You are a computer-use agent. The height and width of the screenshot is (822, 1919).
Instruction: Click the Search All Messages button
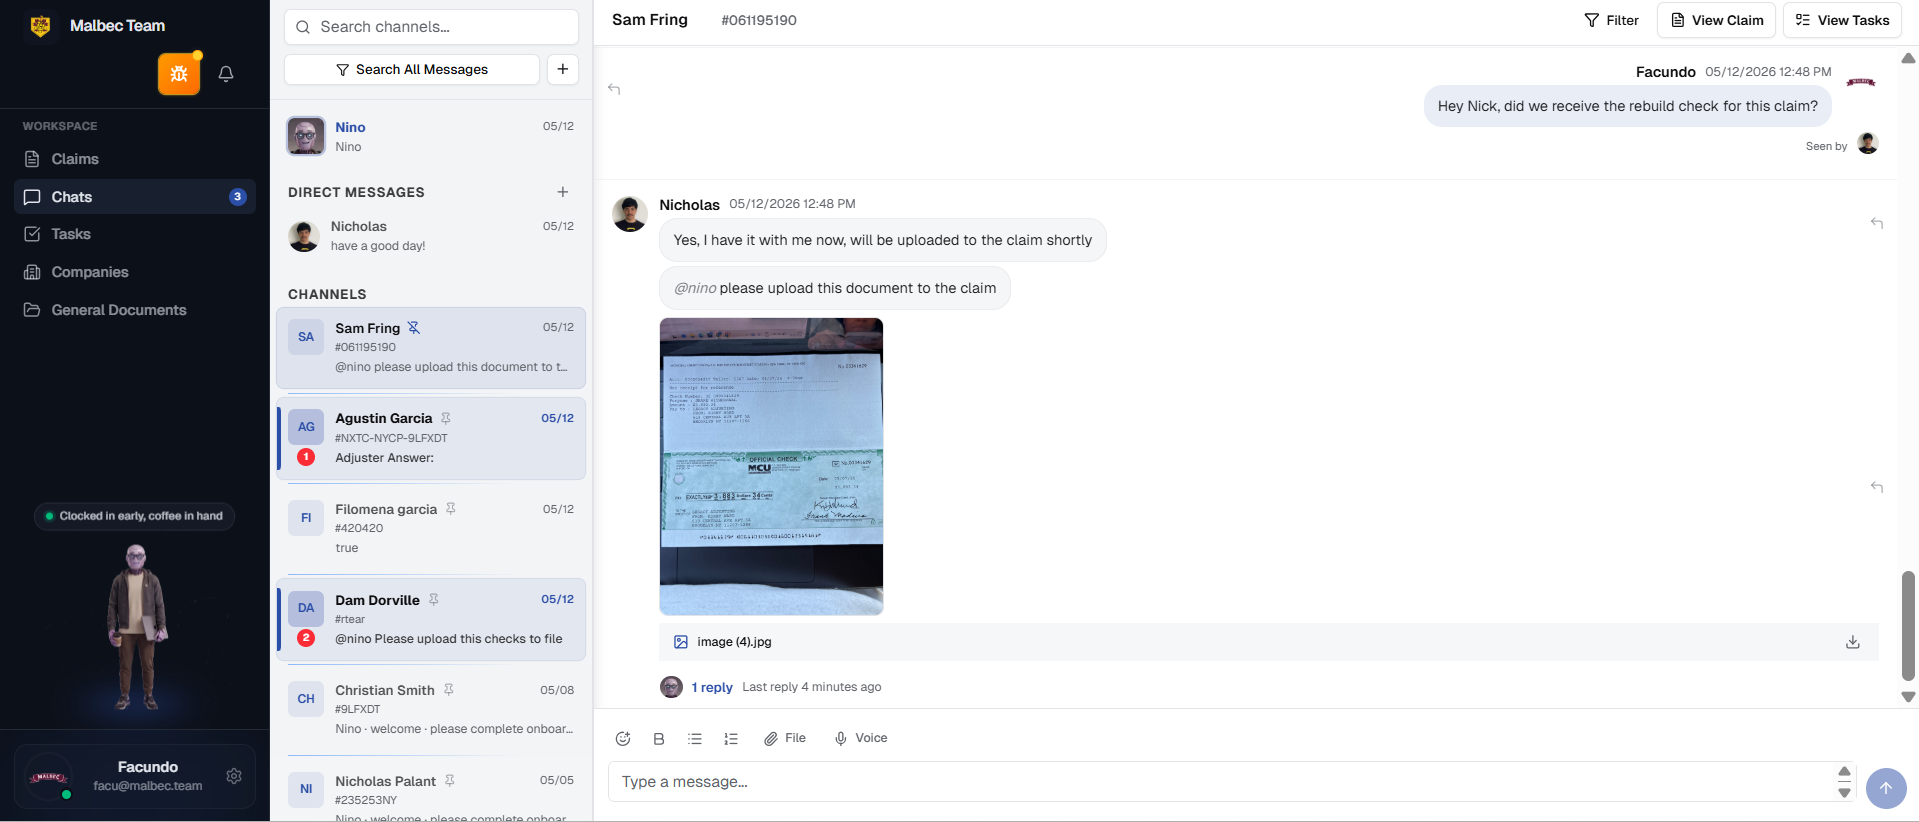(412, 69)
